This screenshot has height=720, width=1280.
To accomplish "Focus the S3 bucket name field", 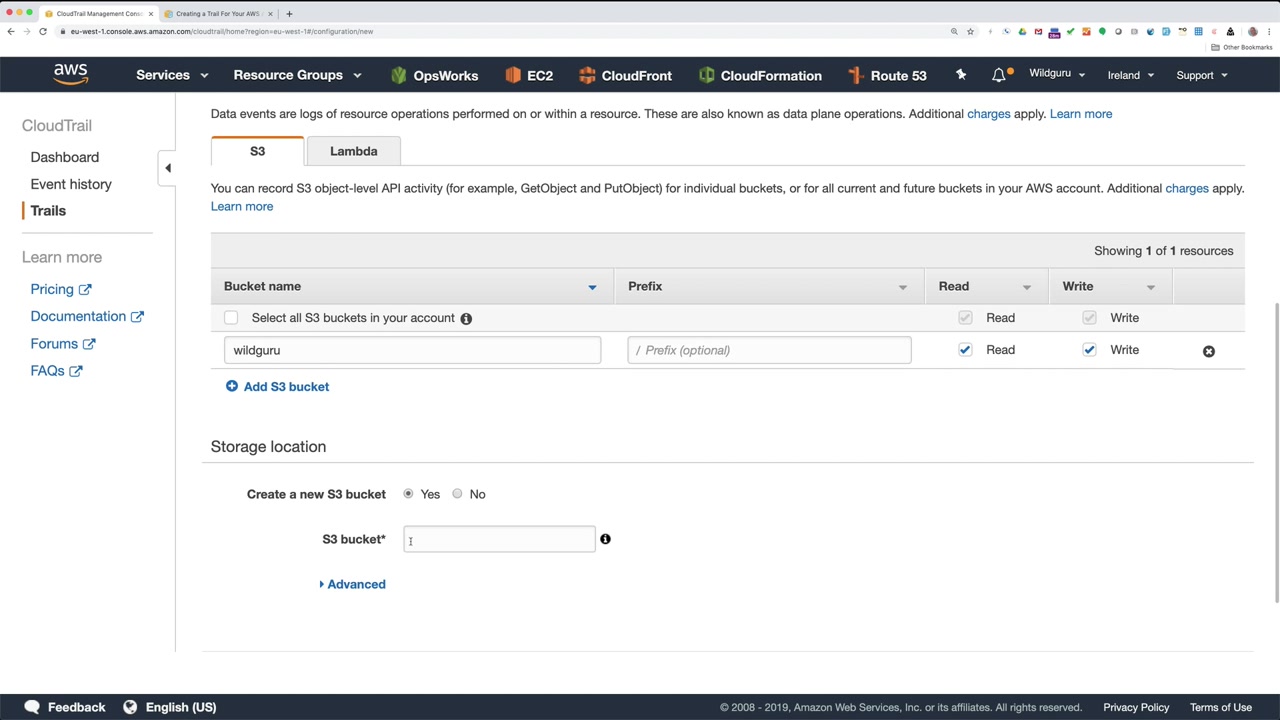I will (499, 540).
